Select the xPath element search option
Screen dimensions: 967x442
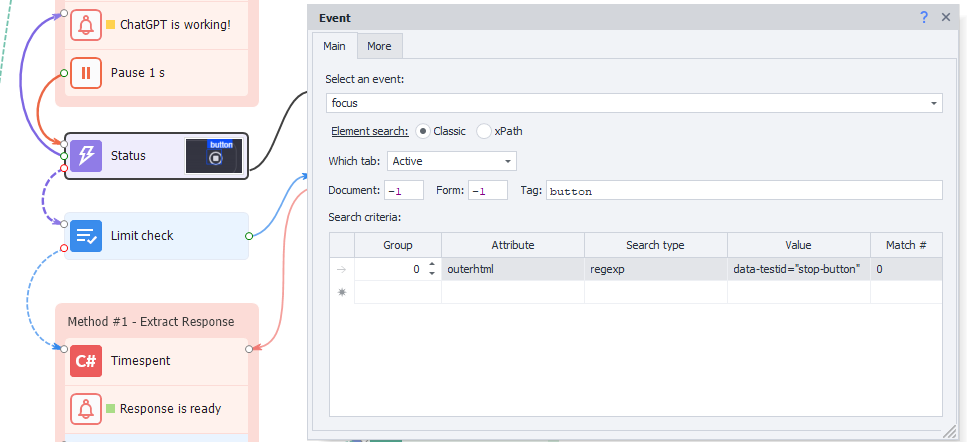[x=484, y=131]
